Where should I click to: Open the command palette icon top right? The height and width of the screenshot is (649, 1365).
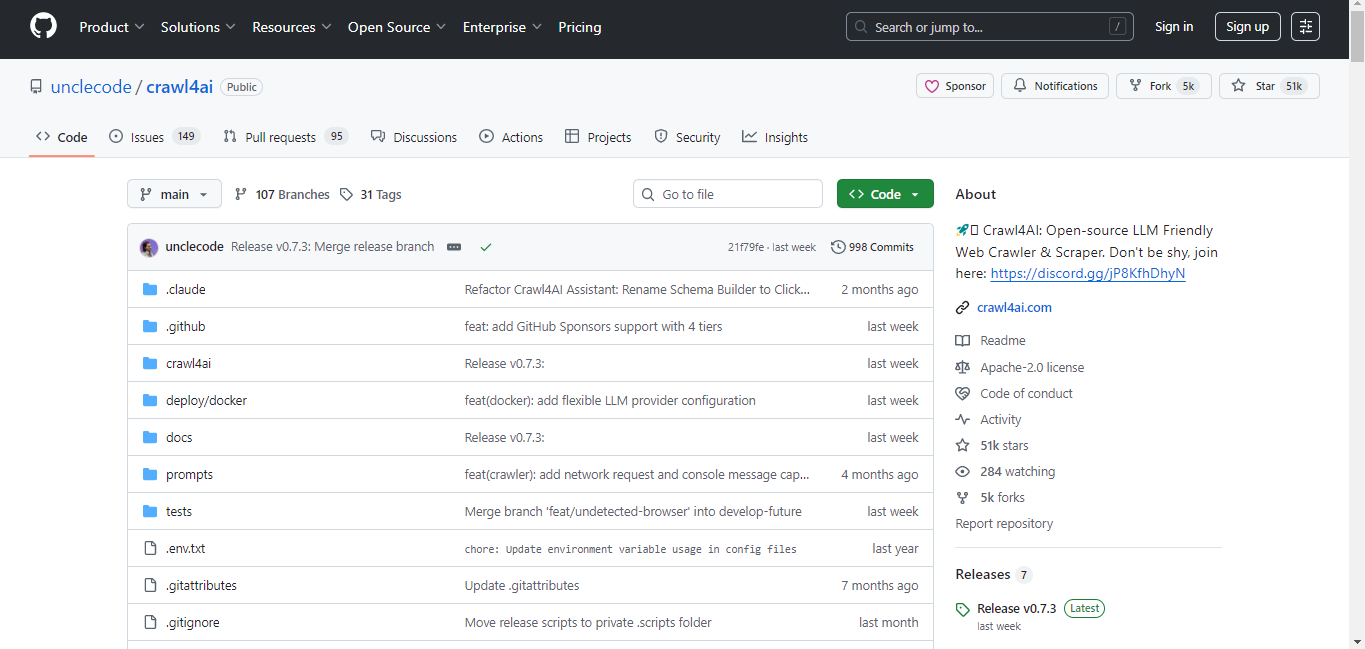tap(1305, 27)
